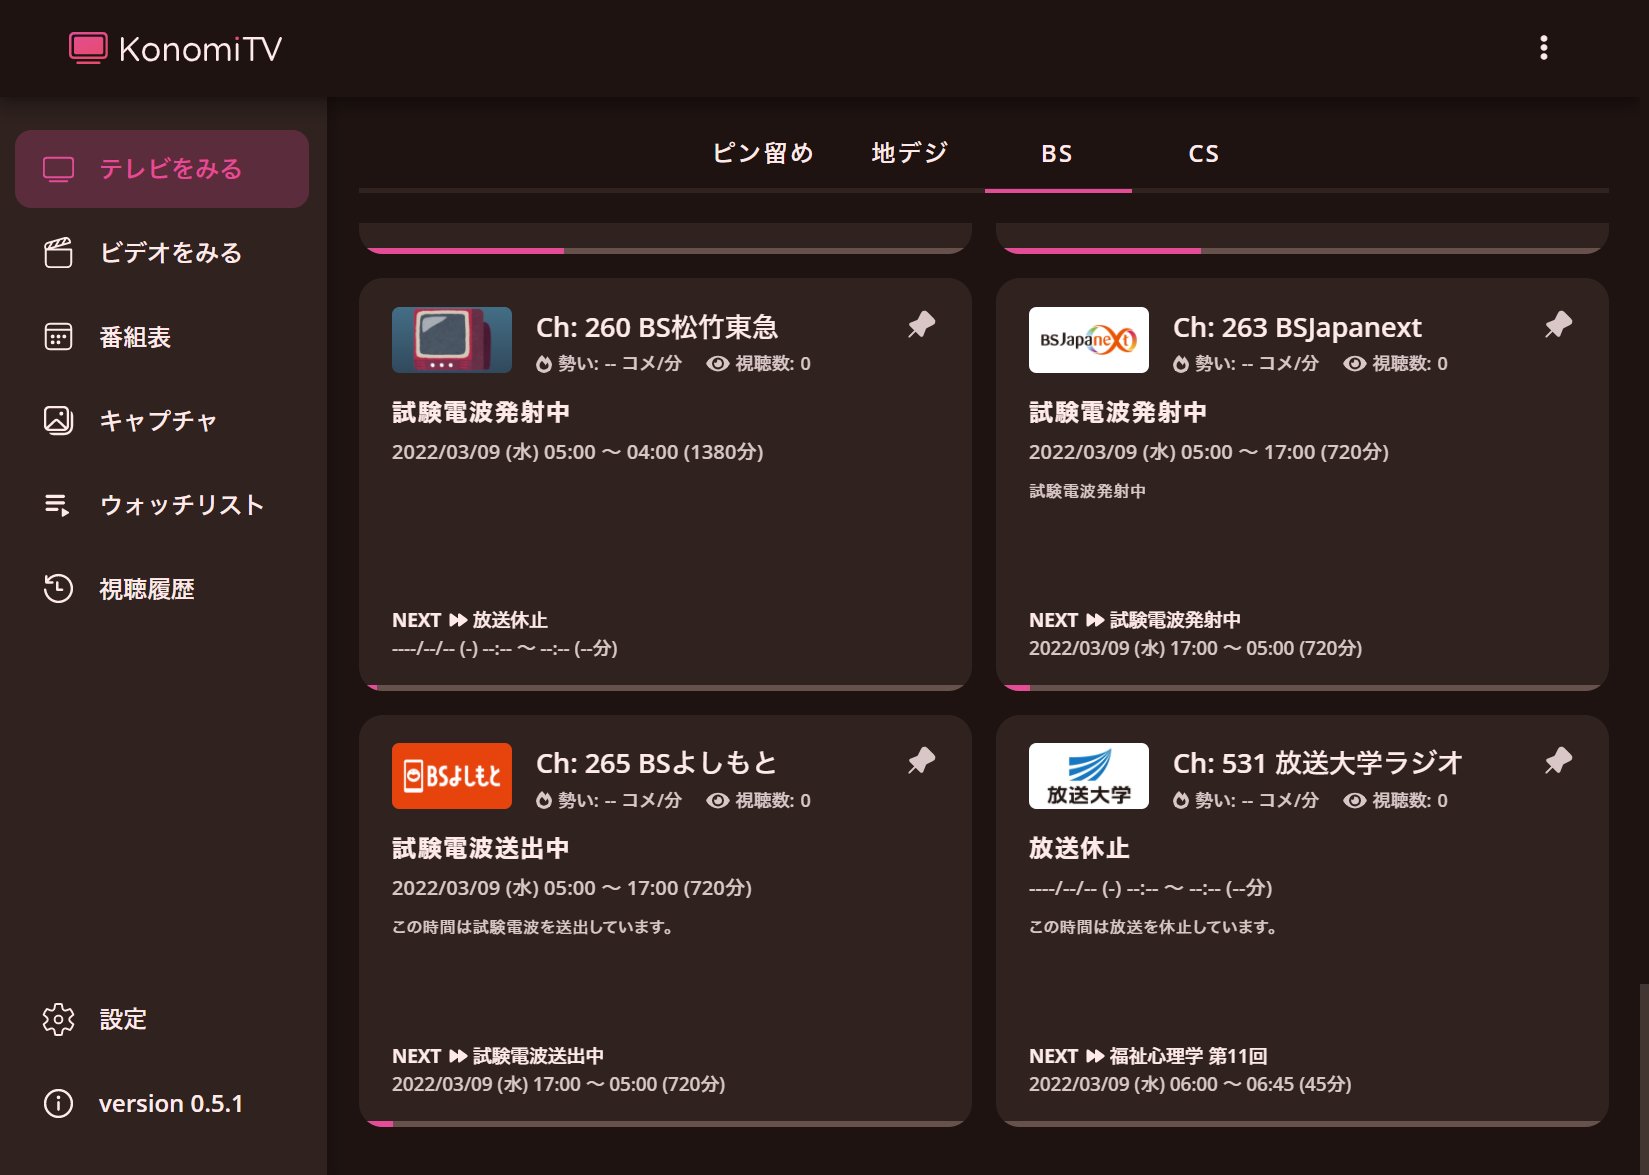Click the version 0.5.1 link
Viewport: 1649px width, 1175px height.
pyautogui.click(x=170, y=1103)
